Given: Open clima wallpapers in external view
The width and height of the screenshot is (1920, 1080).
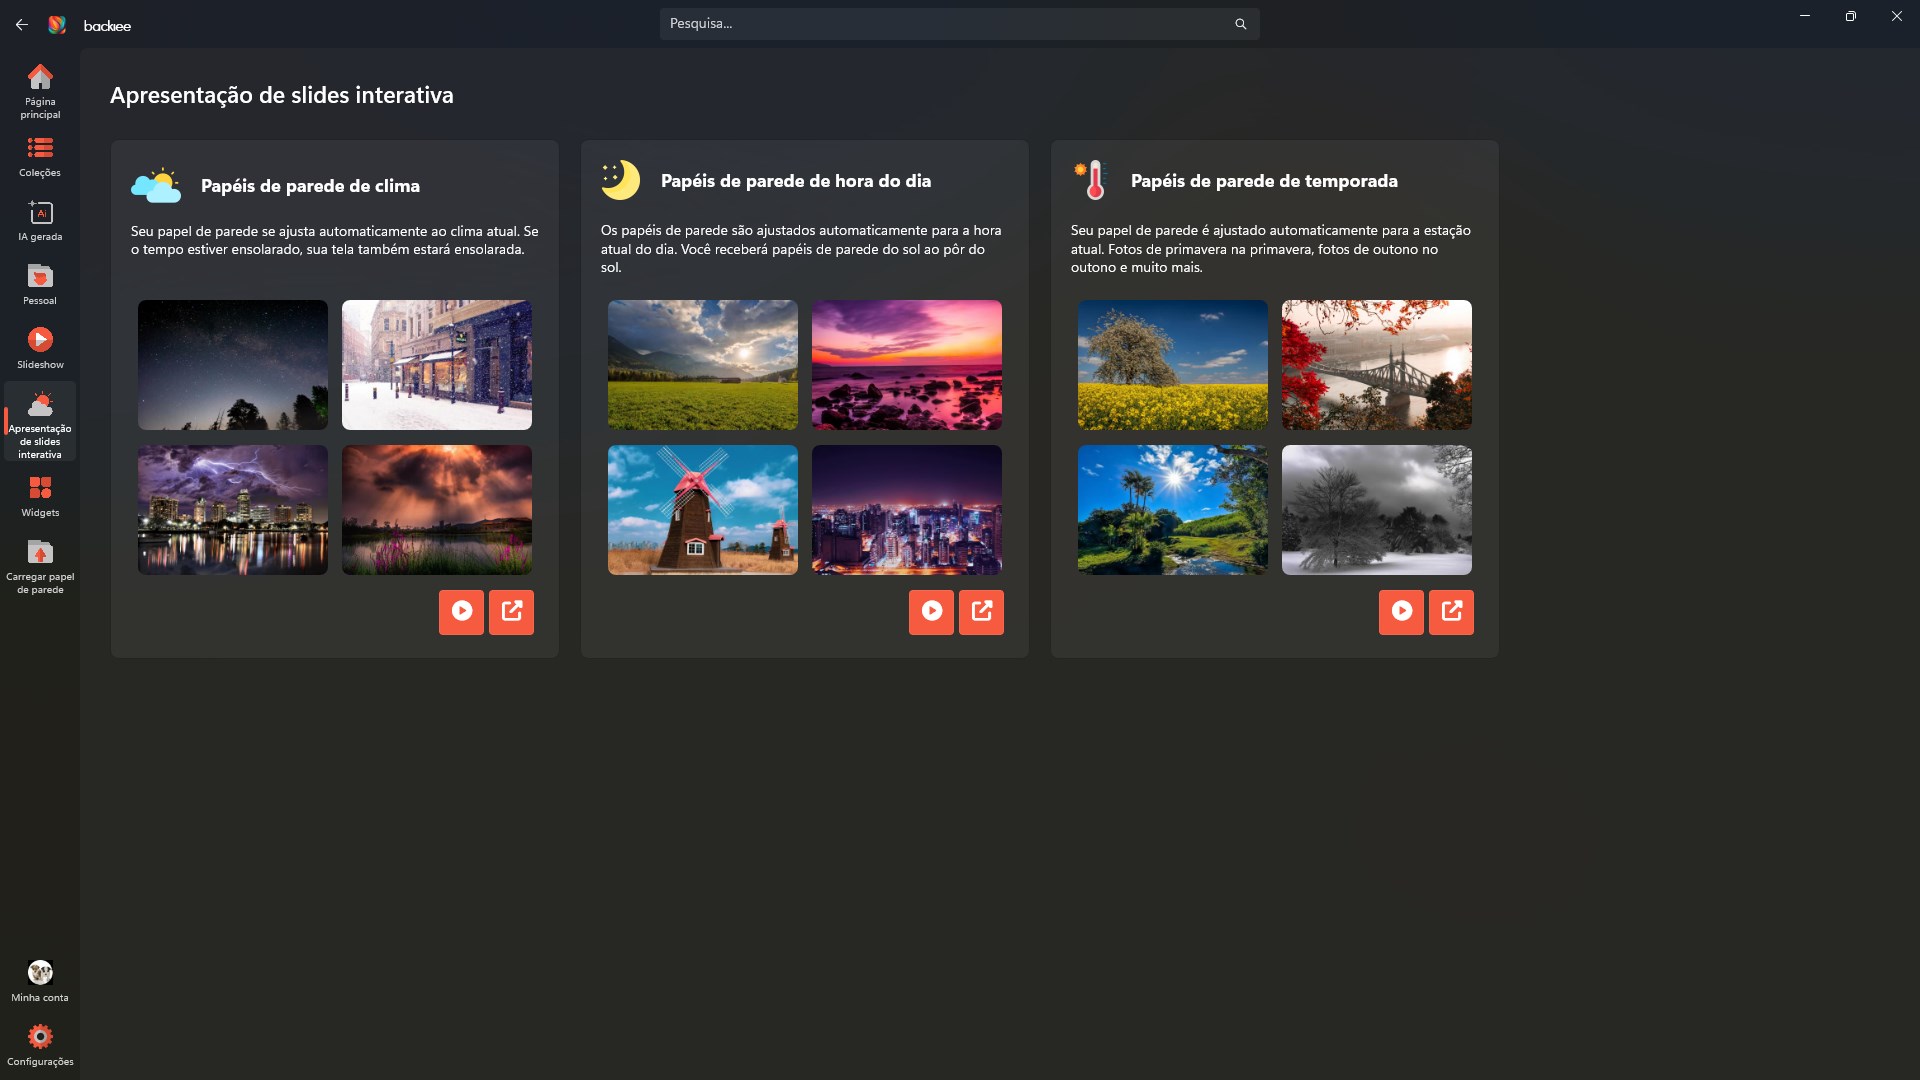Looking at the screenshot, I should click(x=511, y=611).
